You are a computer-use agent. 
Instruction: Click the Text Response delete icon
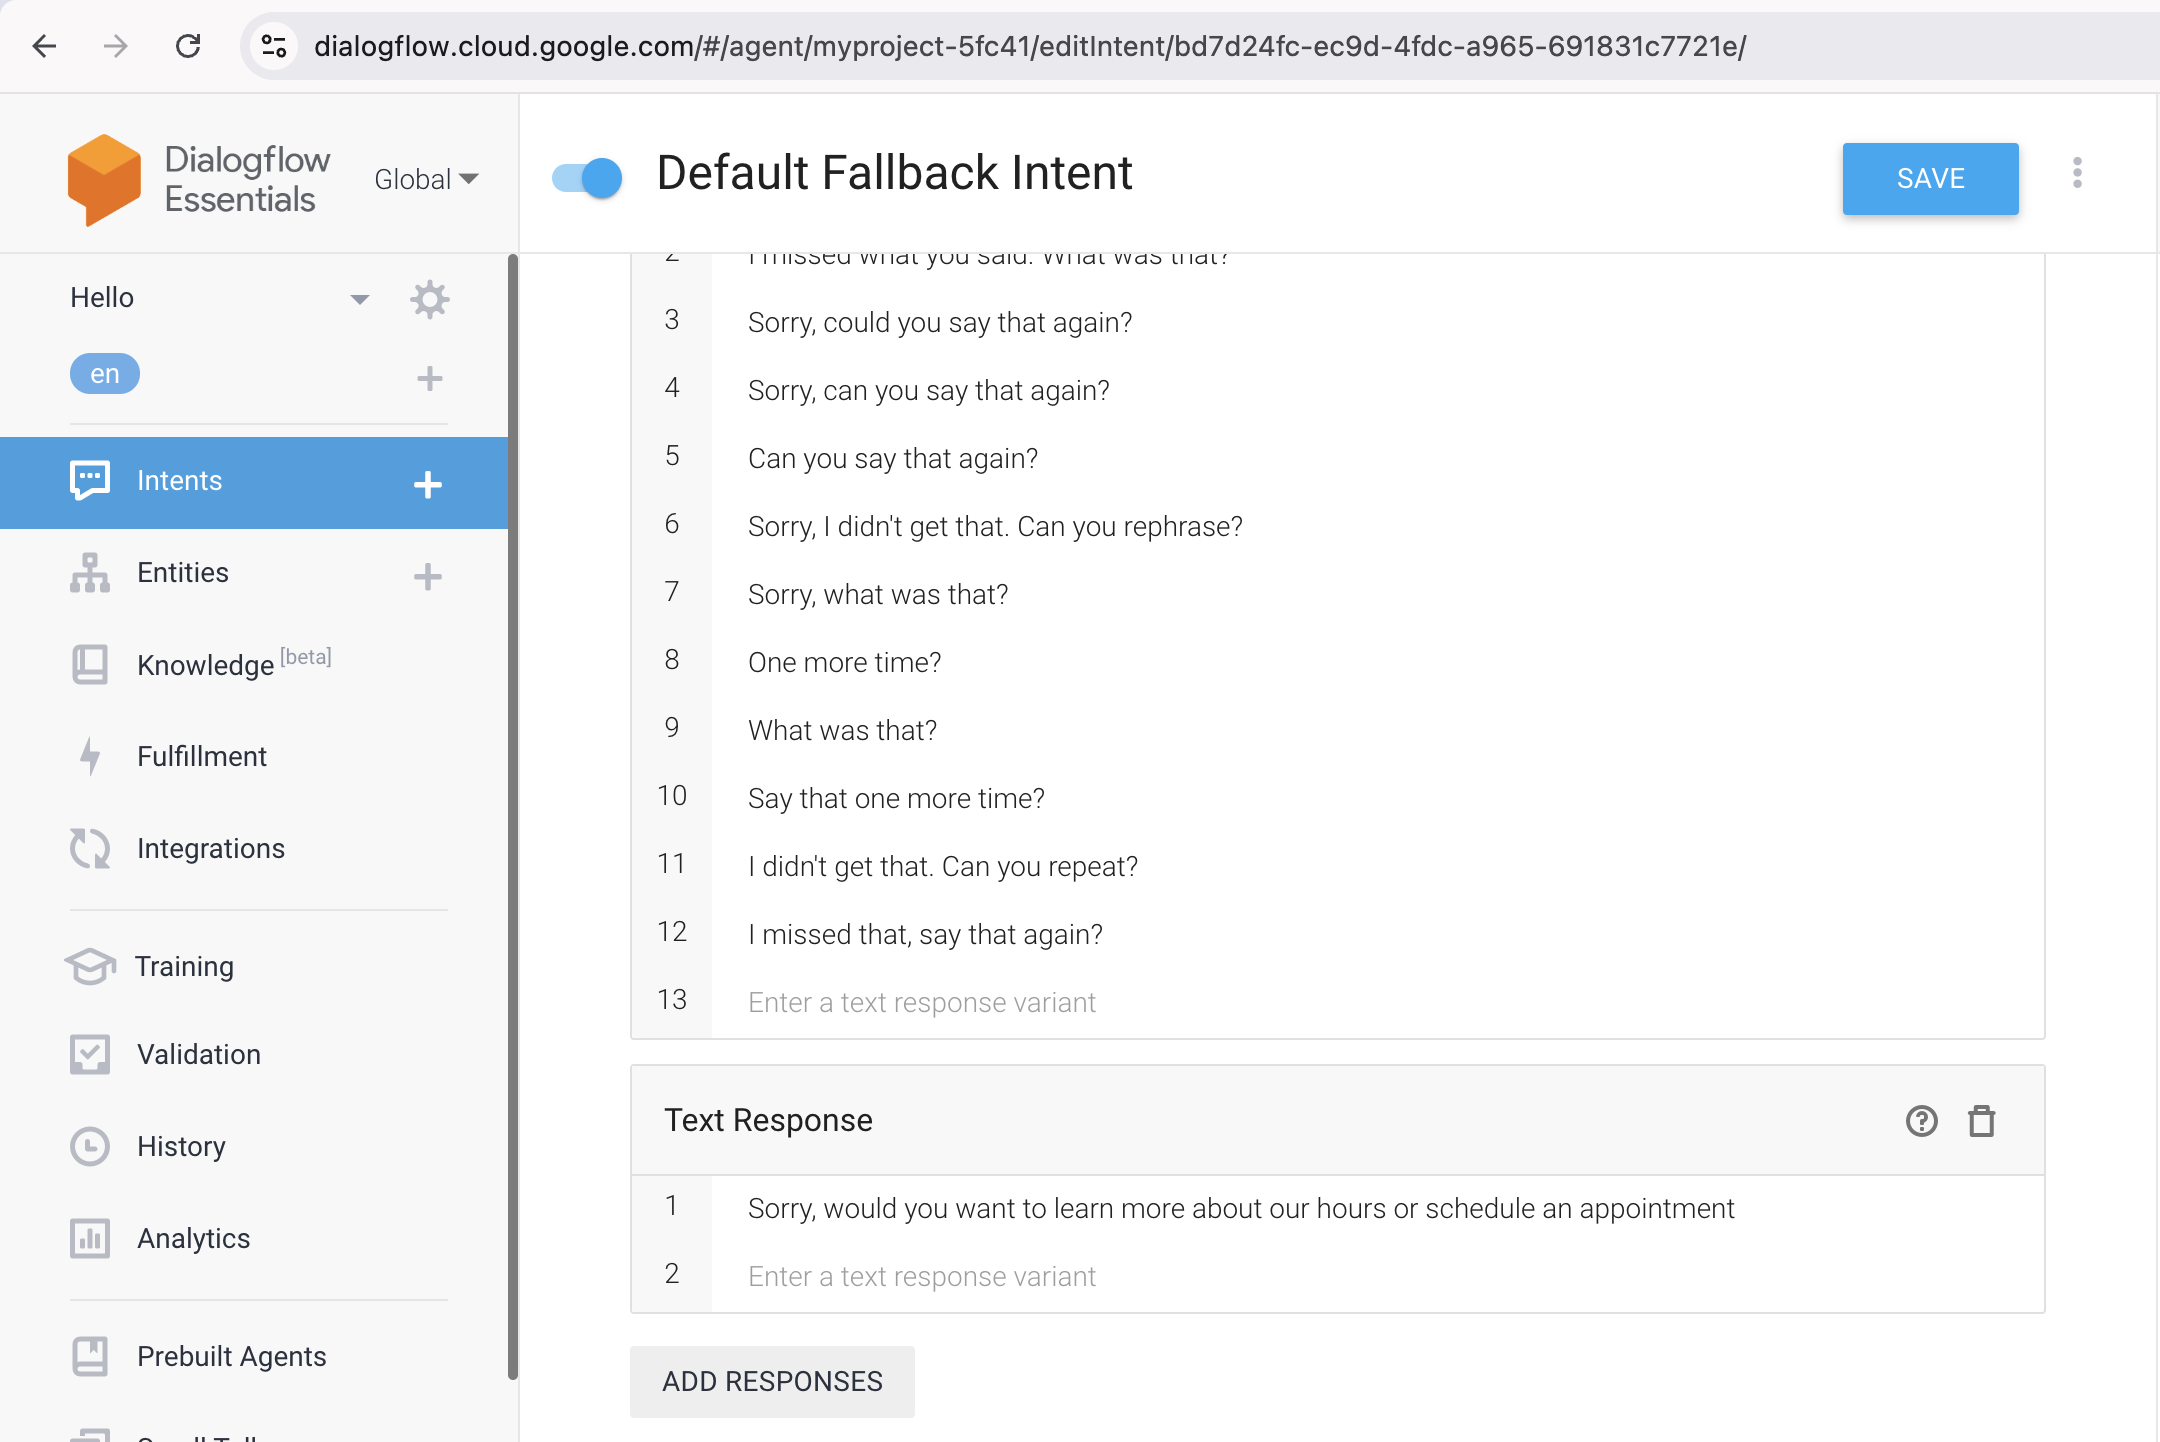point(1983,1119)
